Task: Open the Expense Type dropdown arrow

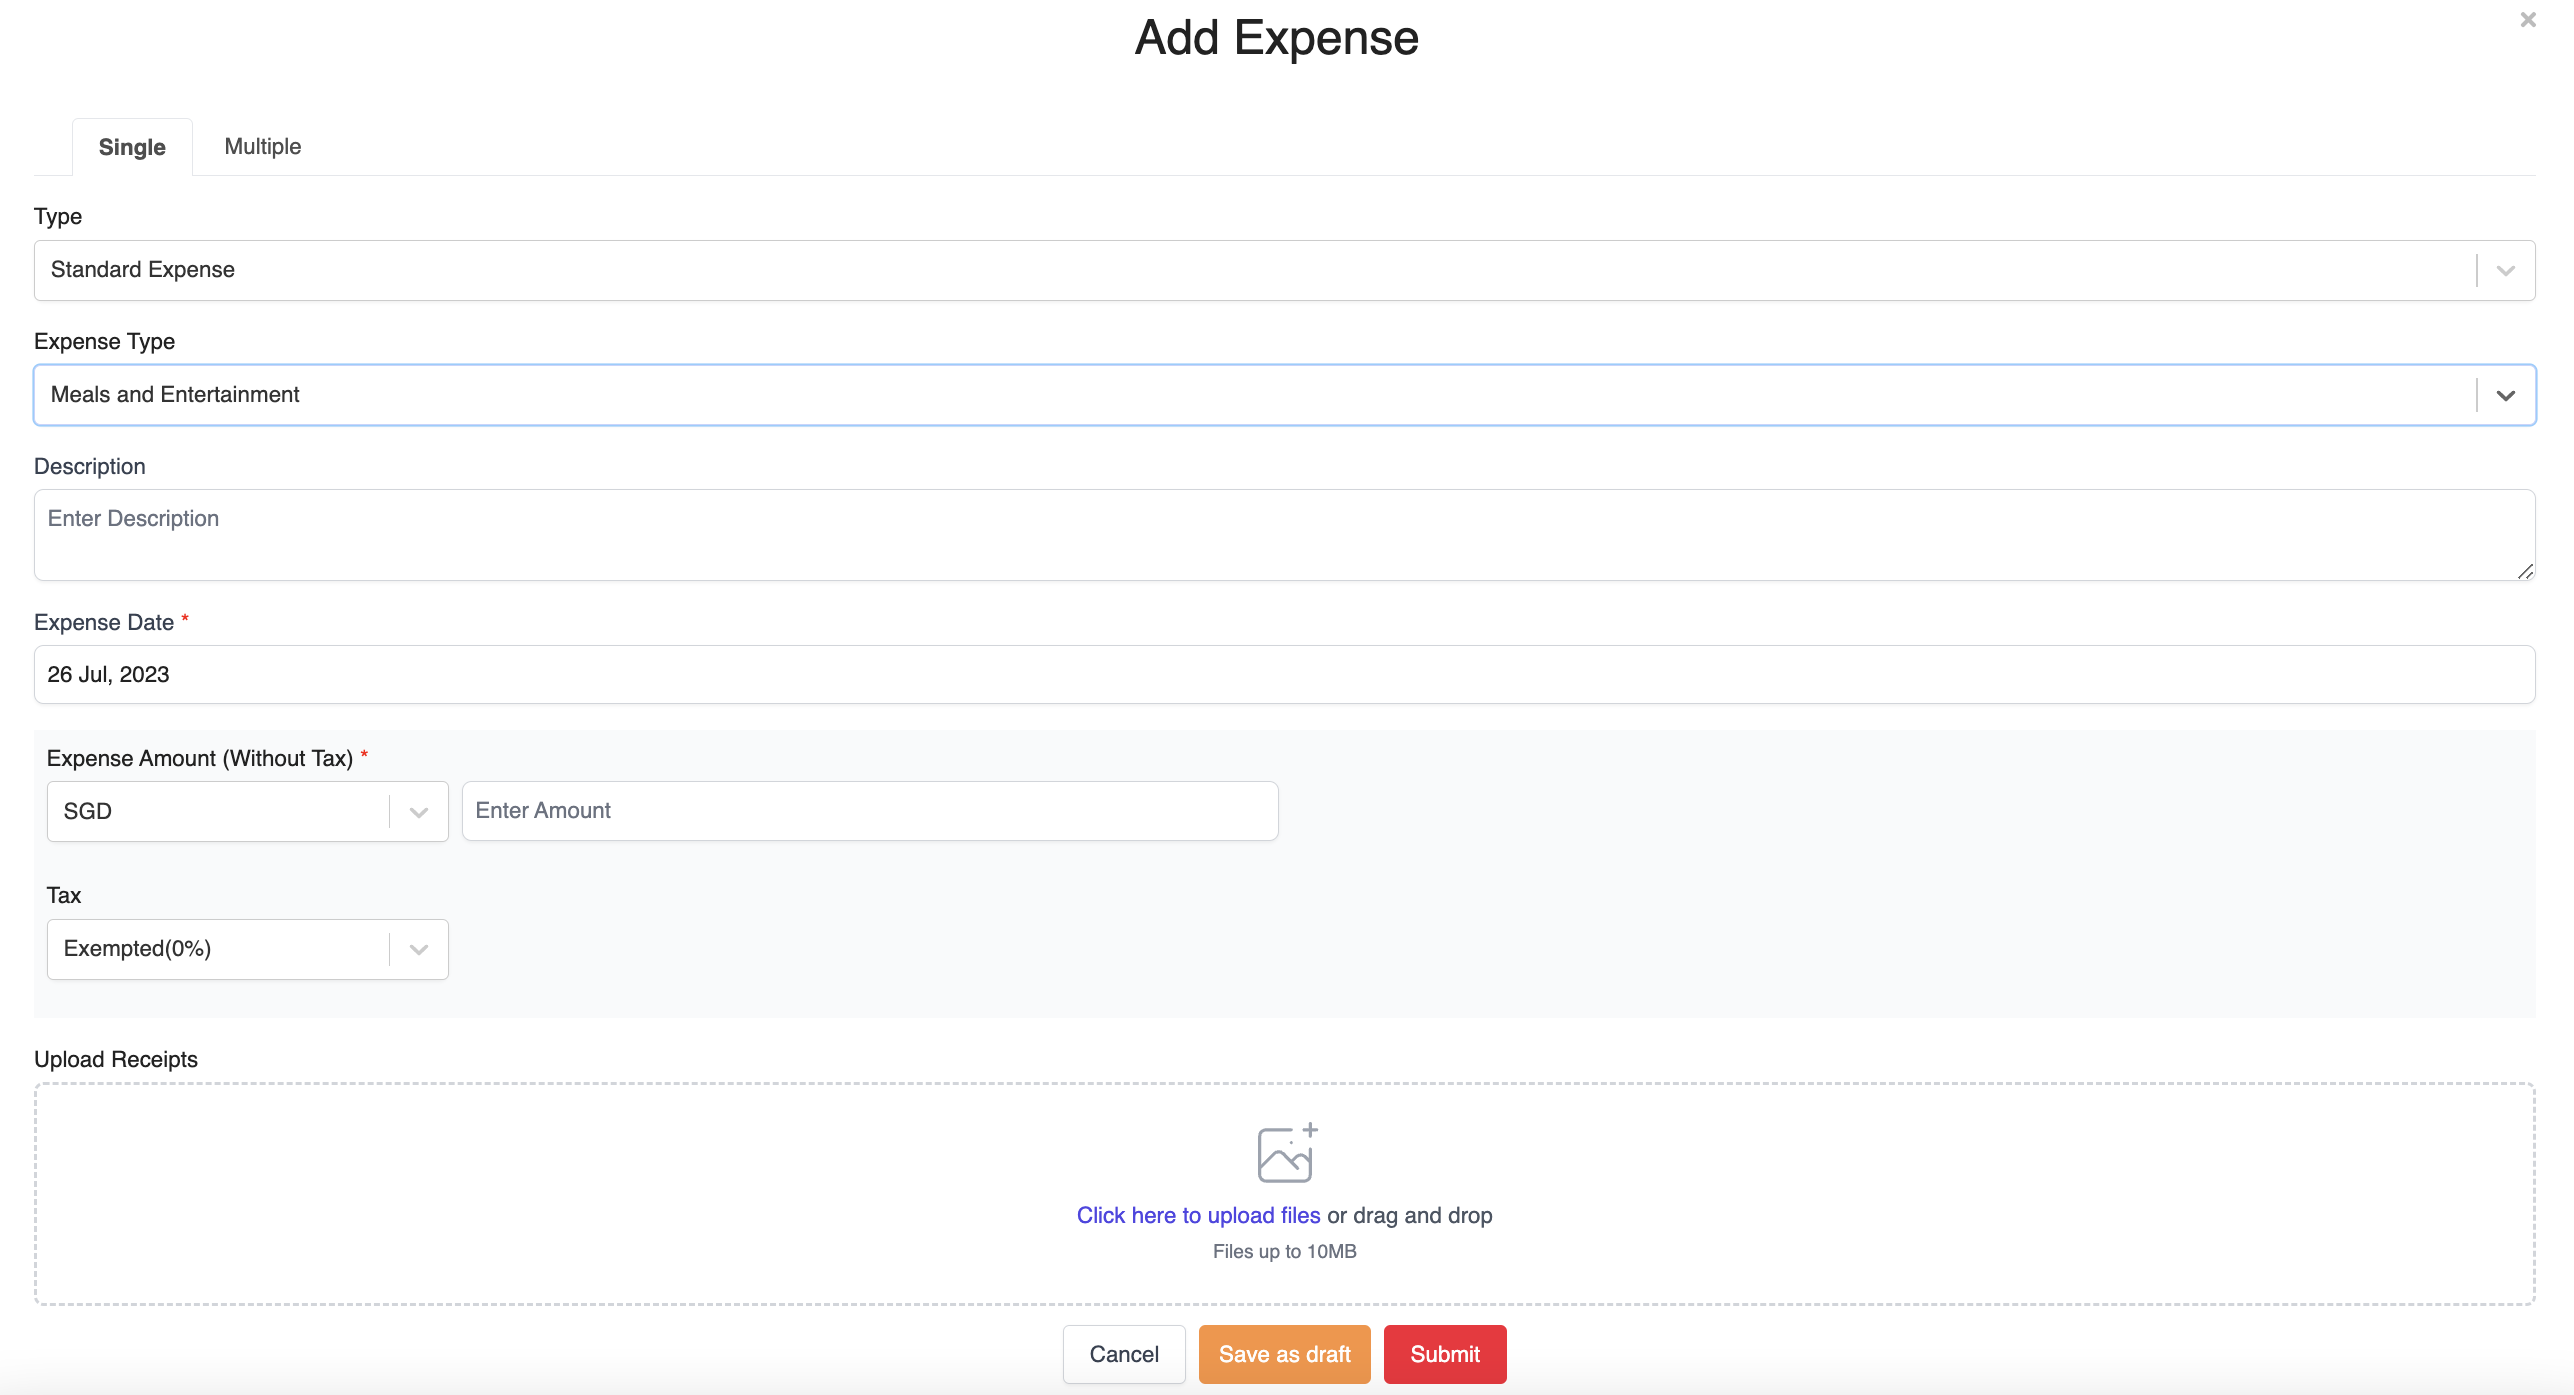Action: [x=2505, y=396]
